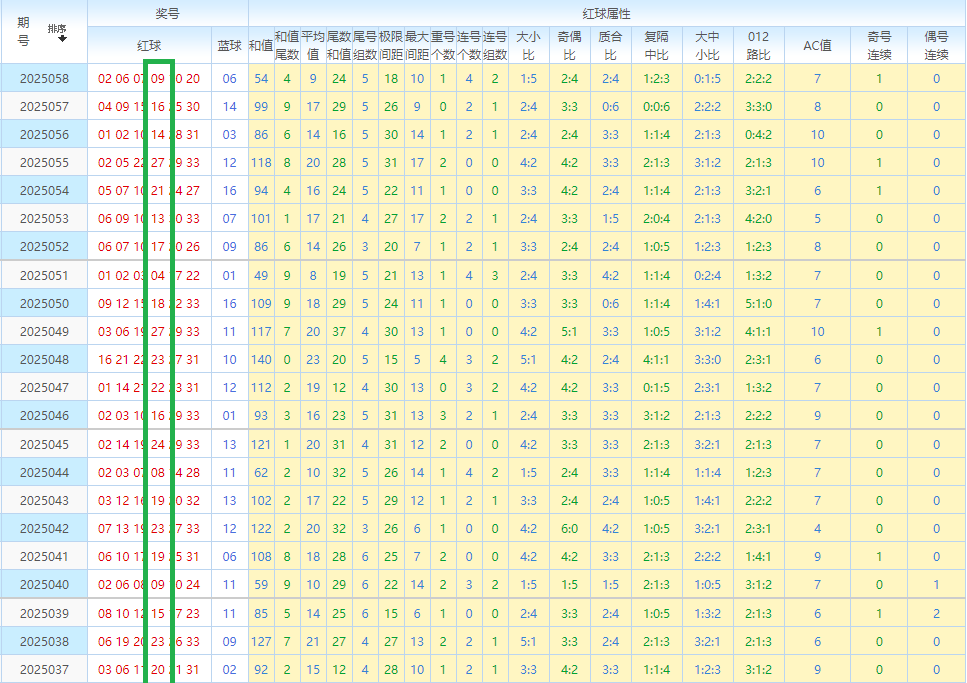
Task: Click blue ball 14 in row 2025057
Action: tap(229, 106)
